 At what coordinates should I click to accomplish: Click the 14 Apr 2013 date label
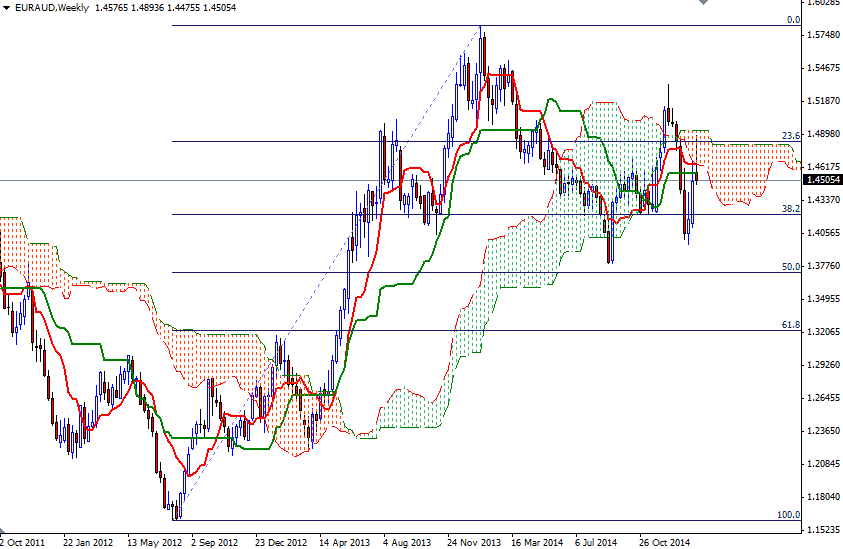[345, 542]
